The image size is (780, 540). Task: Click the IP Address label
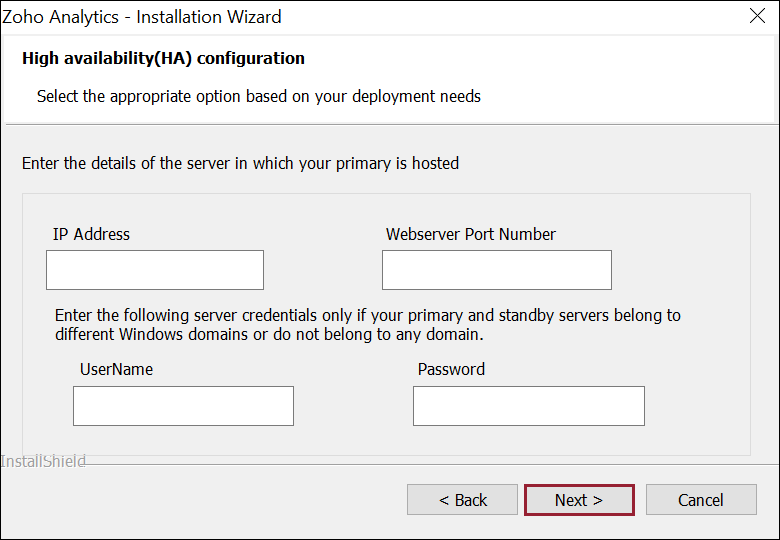pos(91,234)
